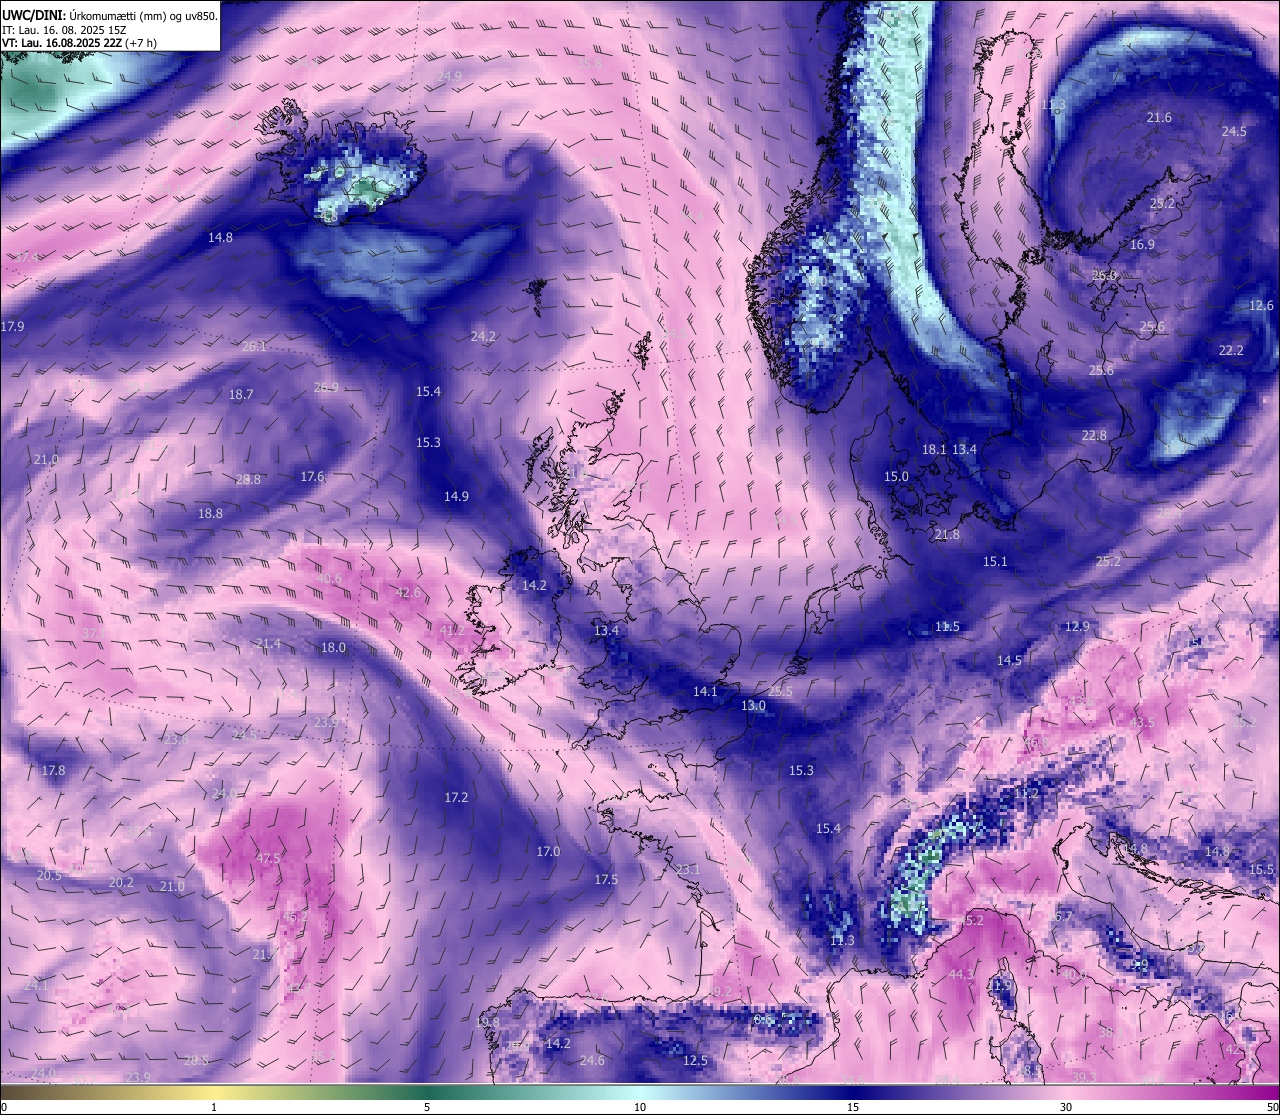Click the map value '11.5'
The width and height of the screenshot is (1280, 1115).
click(947, 627)
